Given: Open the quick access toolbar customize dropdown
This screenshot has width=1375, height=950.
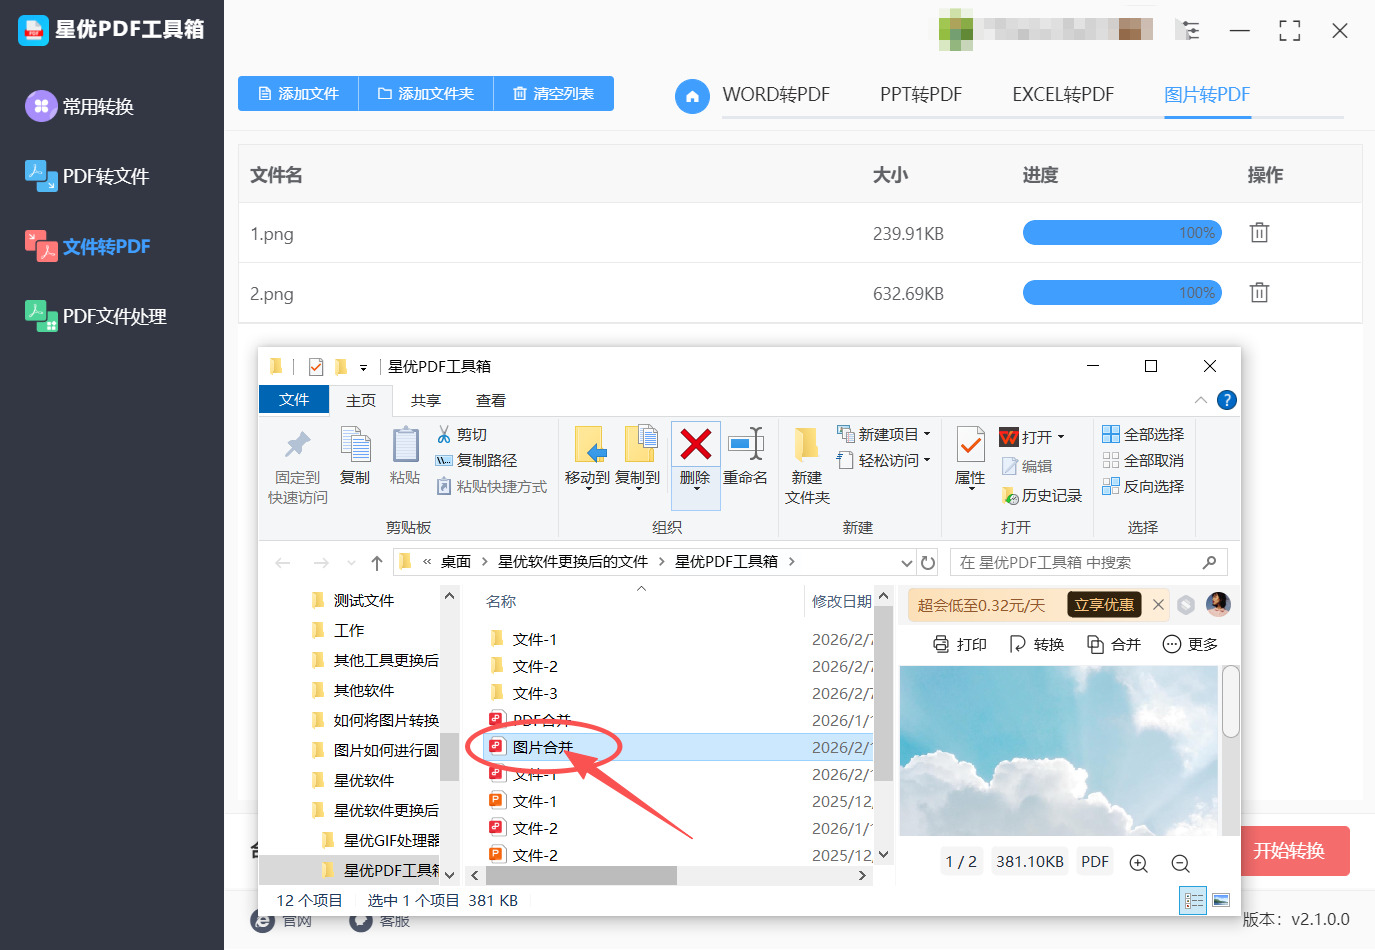Looking at the screenshot, I should pos(363,367).
